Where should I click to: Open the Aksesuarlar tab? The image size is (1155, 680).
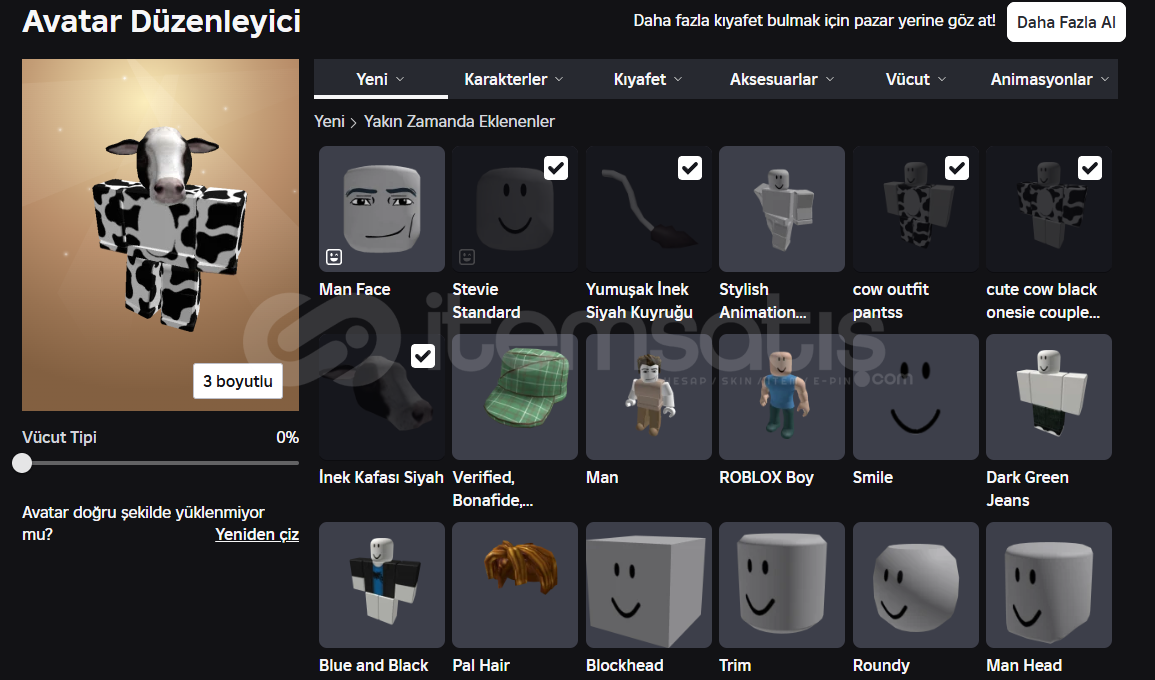782,79
